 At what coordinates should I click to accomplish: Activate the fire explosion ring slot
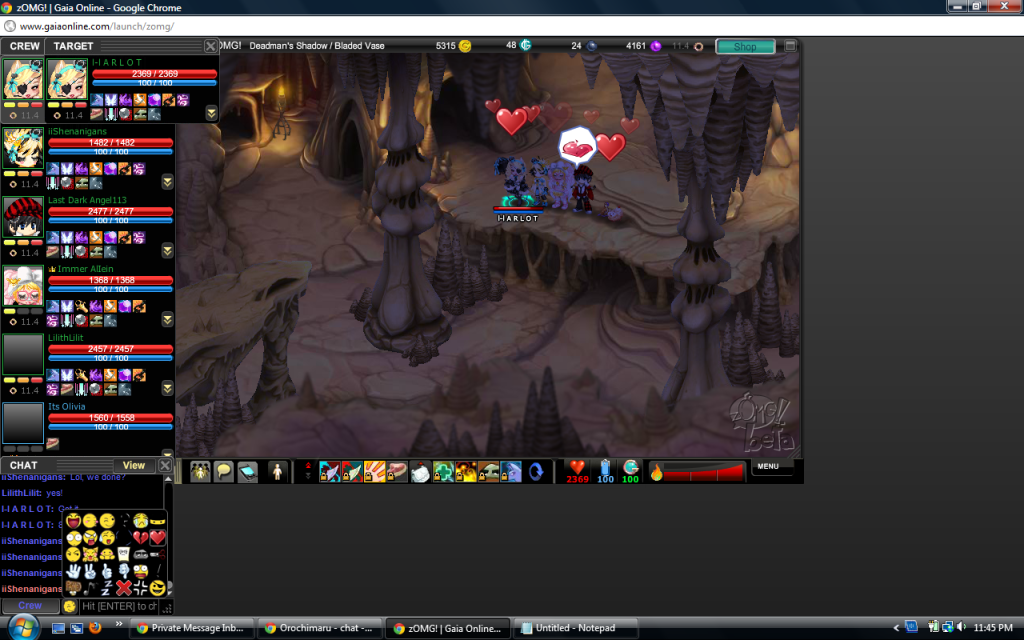click(x=466, y=472)
